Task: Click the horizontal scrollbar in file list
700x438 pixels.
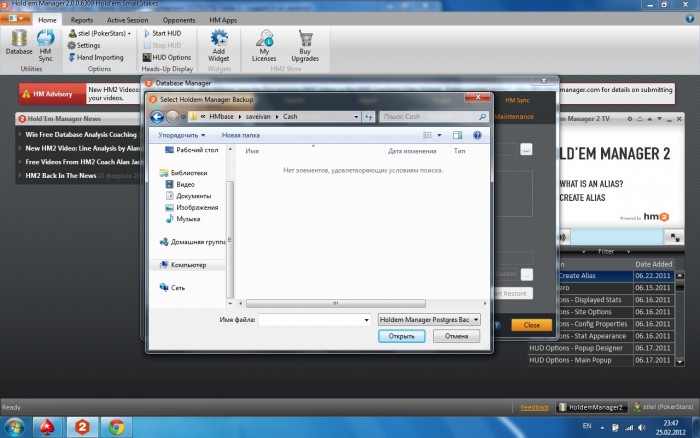Action: click(x=336, y=303)
